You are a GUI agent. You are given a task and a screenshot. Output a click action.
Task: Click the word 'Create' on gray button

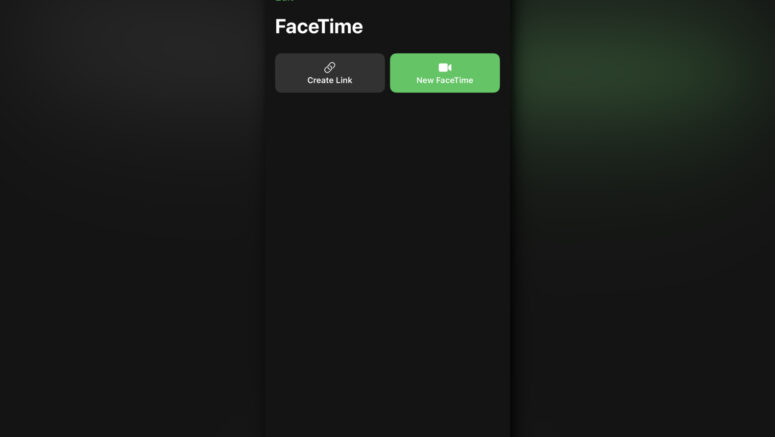(x=320, y=80)
